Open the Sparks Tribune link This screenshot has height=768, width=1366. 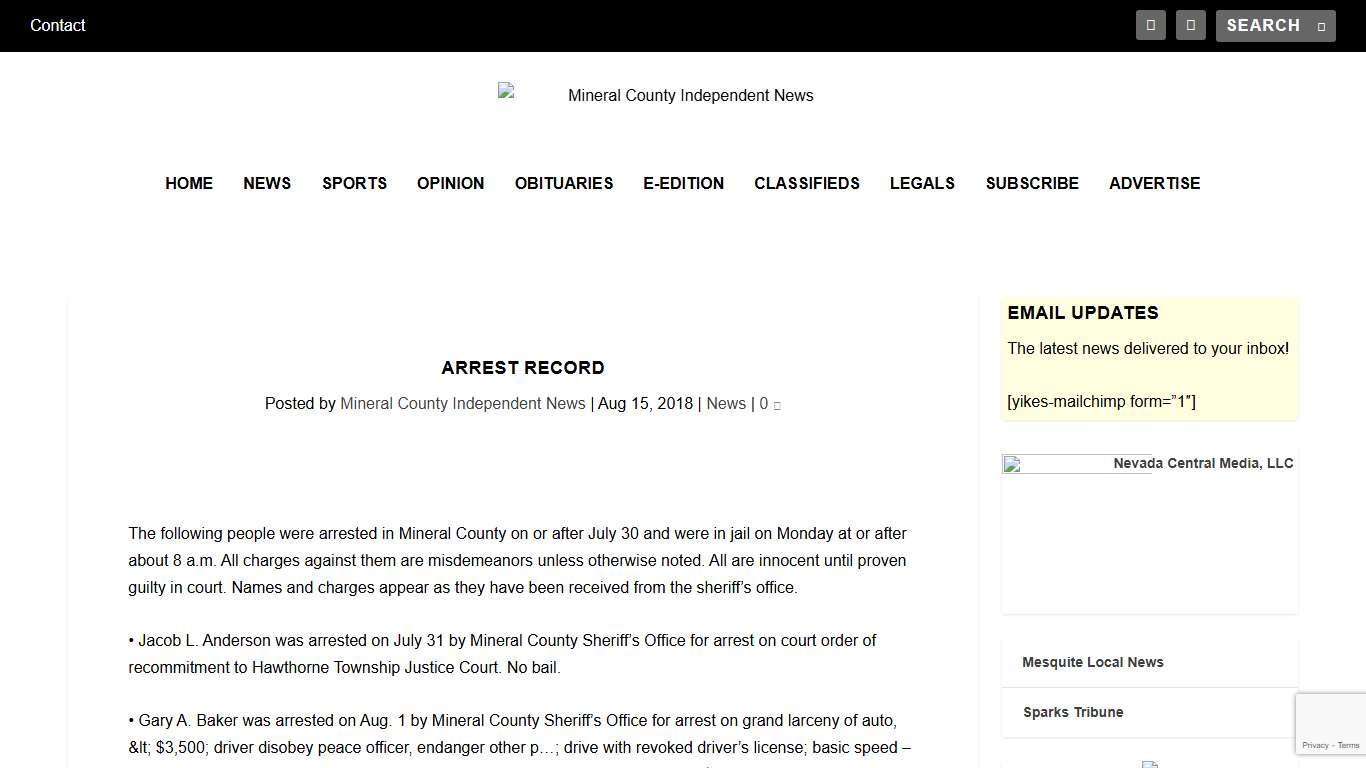pyautogui.click(x=1073, y=712)
